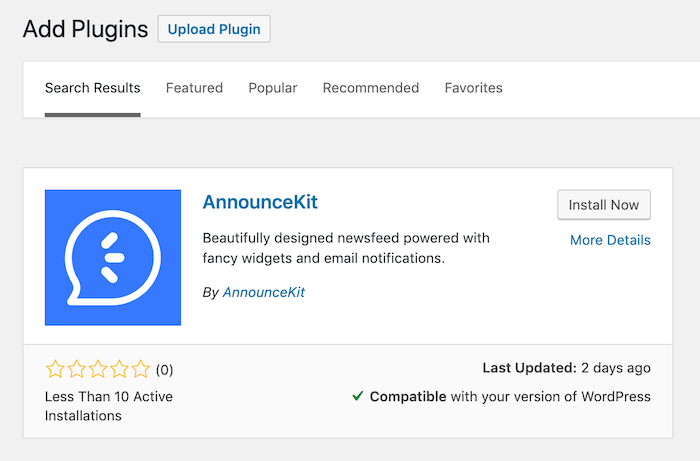Install the AnnounceKit plugin now
The height and width of the screenshot is (461, 700).
pos(603,205)
